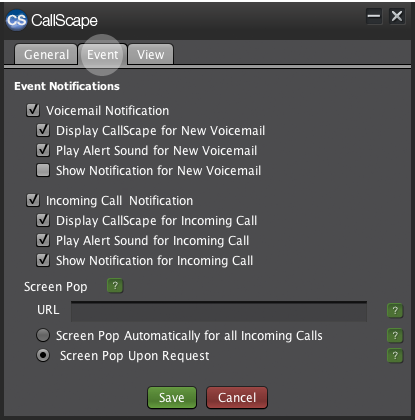The width and height of the screenshot is (415, 420).
Task: Click the CallScape CS logo icon
Action: pyautogui.click(x=16, y=20)
